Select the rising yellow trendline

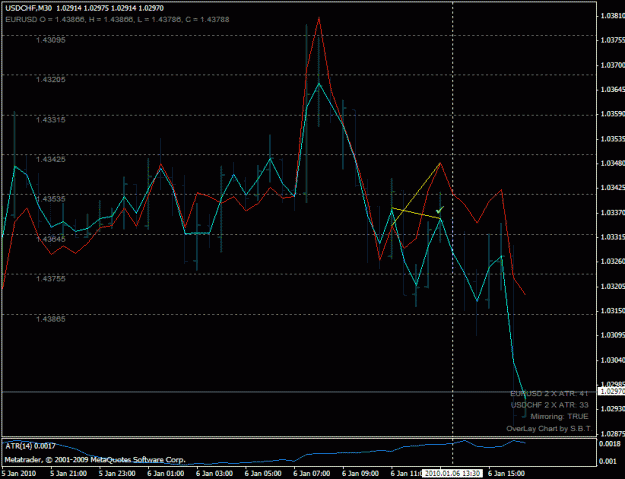[x=416, y=194]
